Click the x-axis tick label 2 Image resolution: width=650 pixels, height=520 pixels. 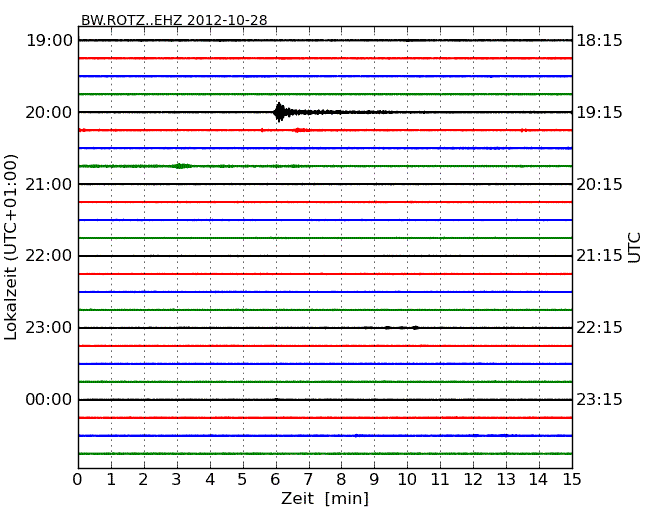[143, 479]
